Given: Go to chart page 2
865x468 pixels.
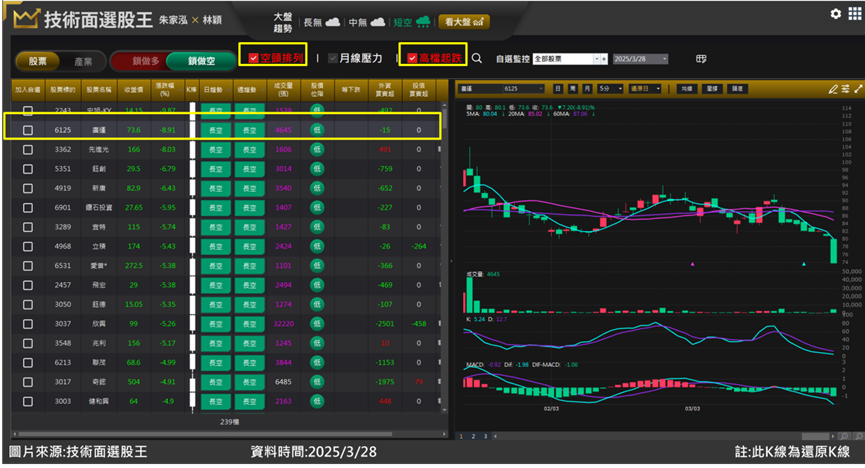Looking at the screenshot, I should [473, 436].
